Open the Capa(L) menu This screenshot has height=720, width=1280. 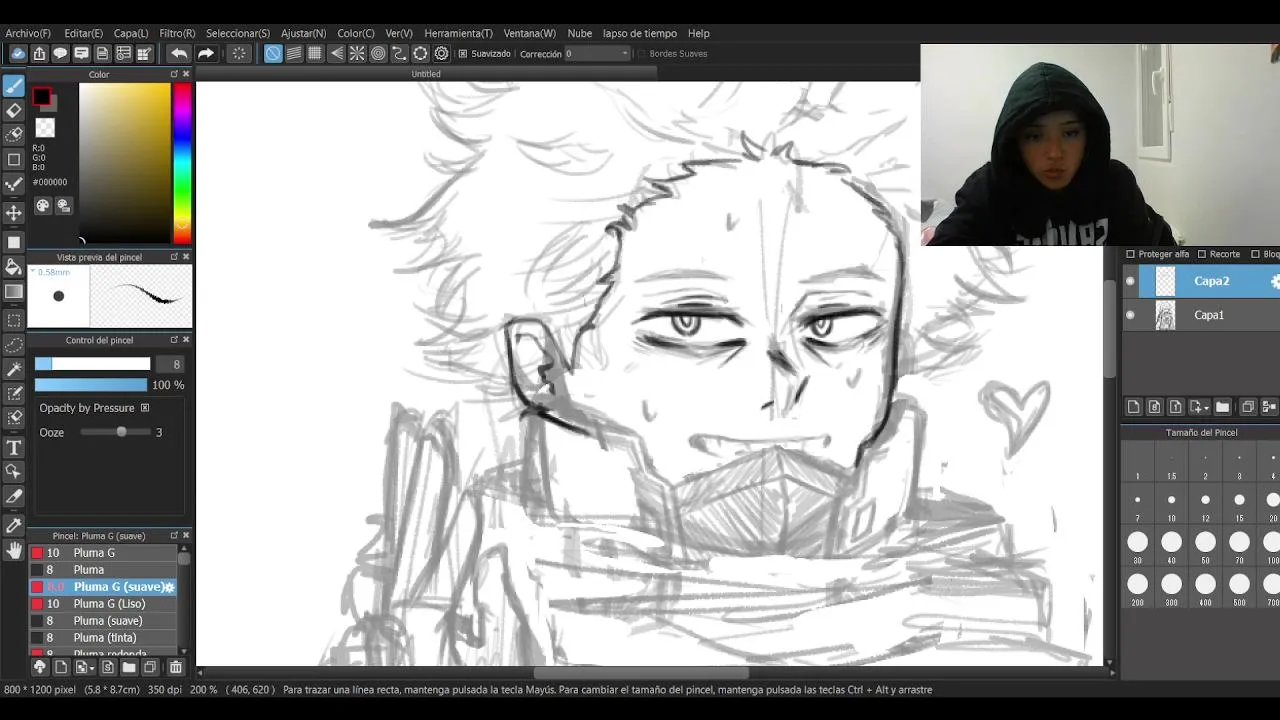coord(131,33)
